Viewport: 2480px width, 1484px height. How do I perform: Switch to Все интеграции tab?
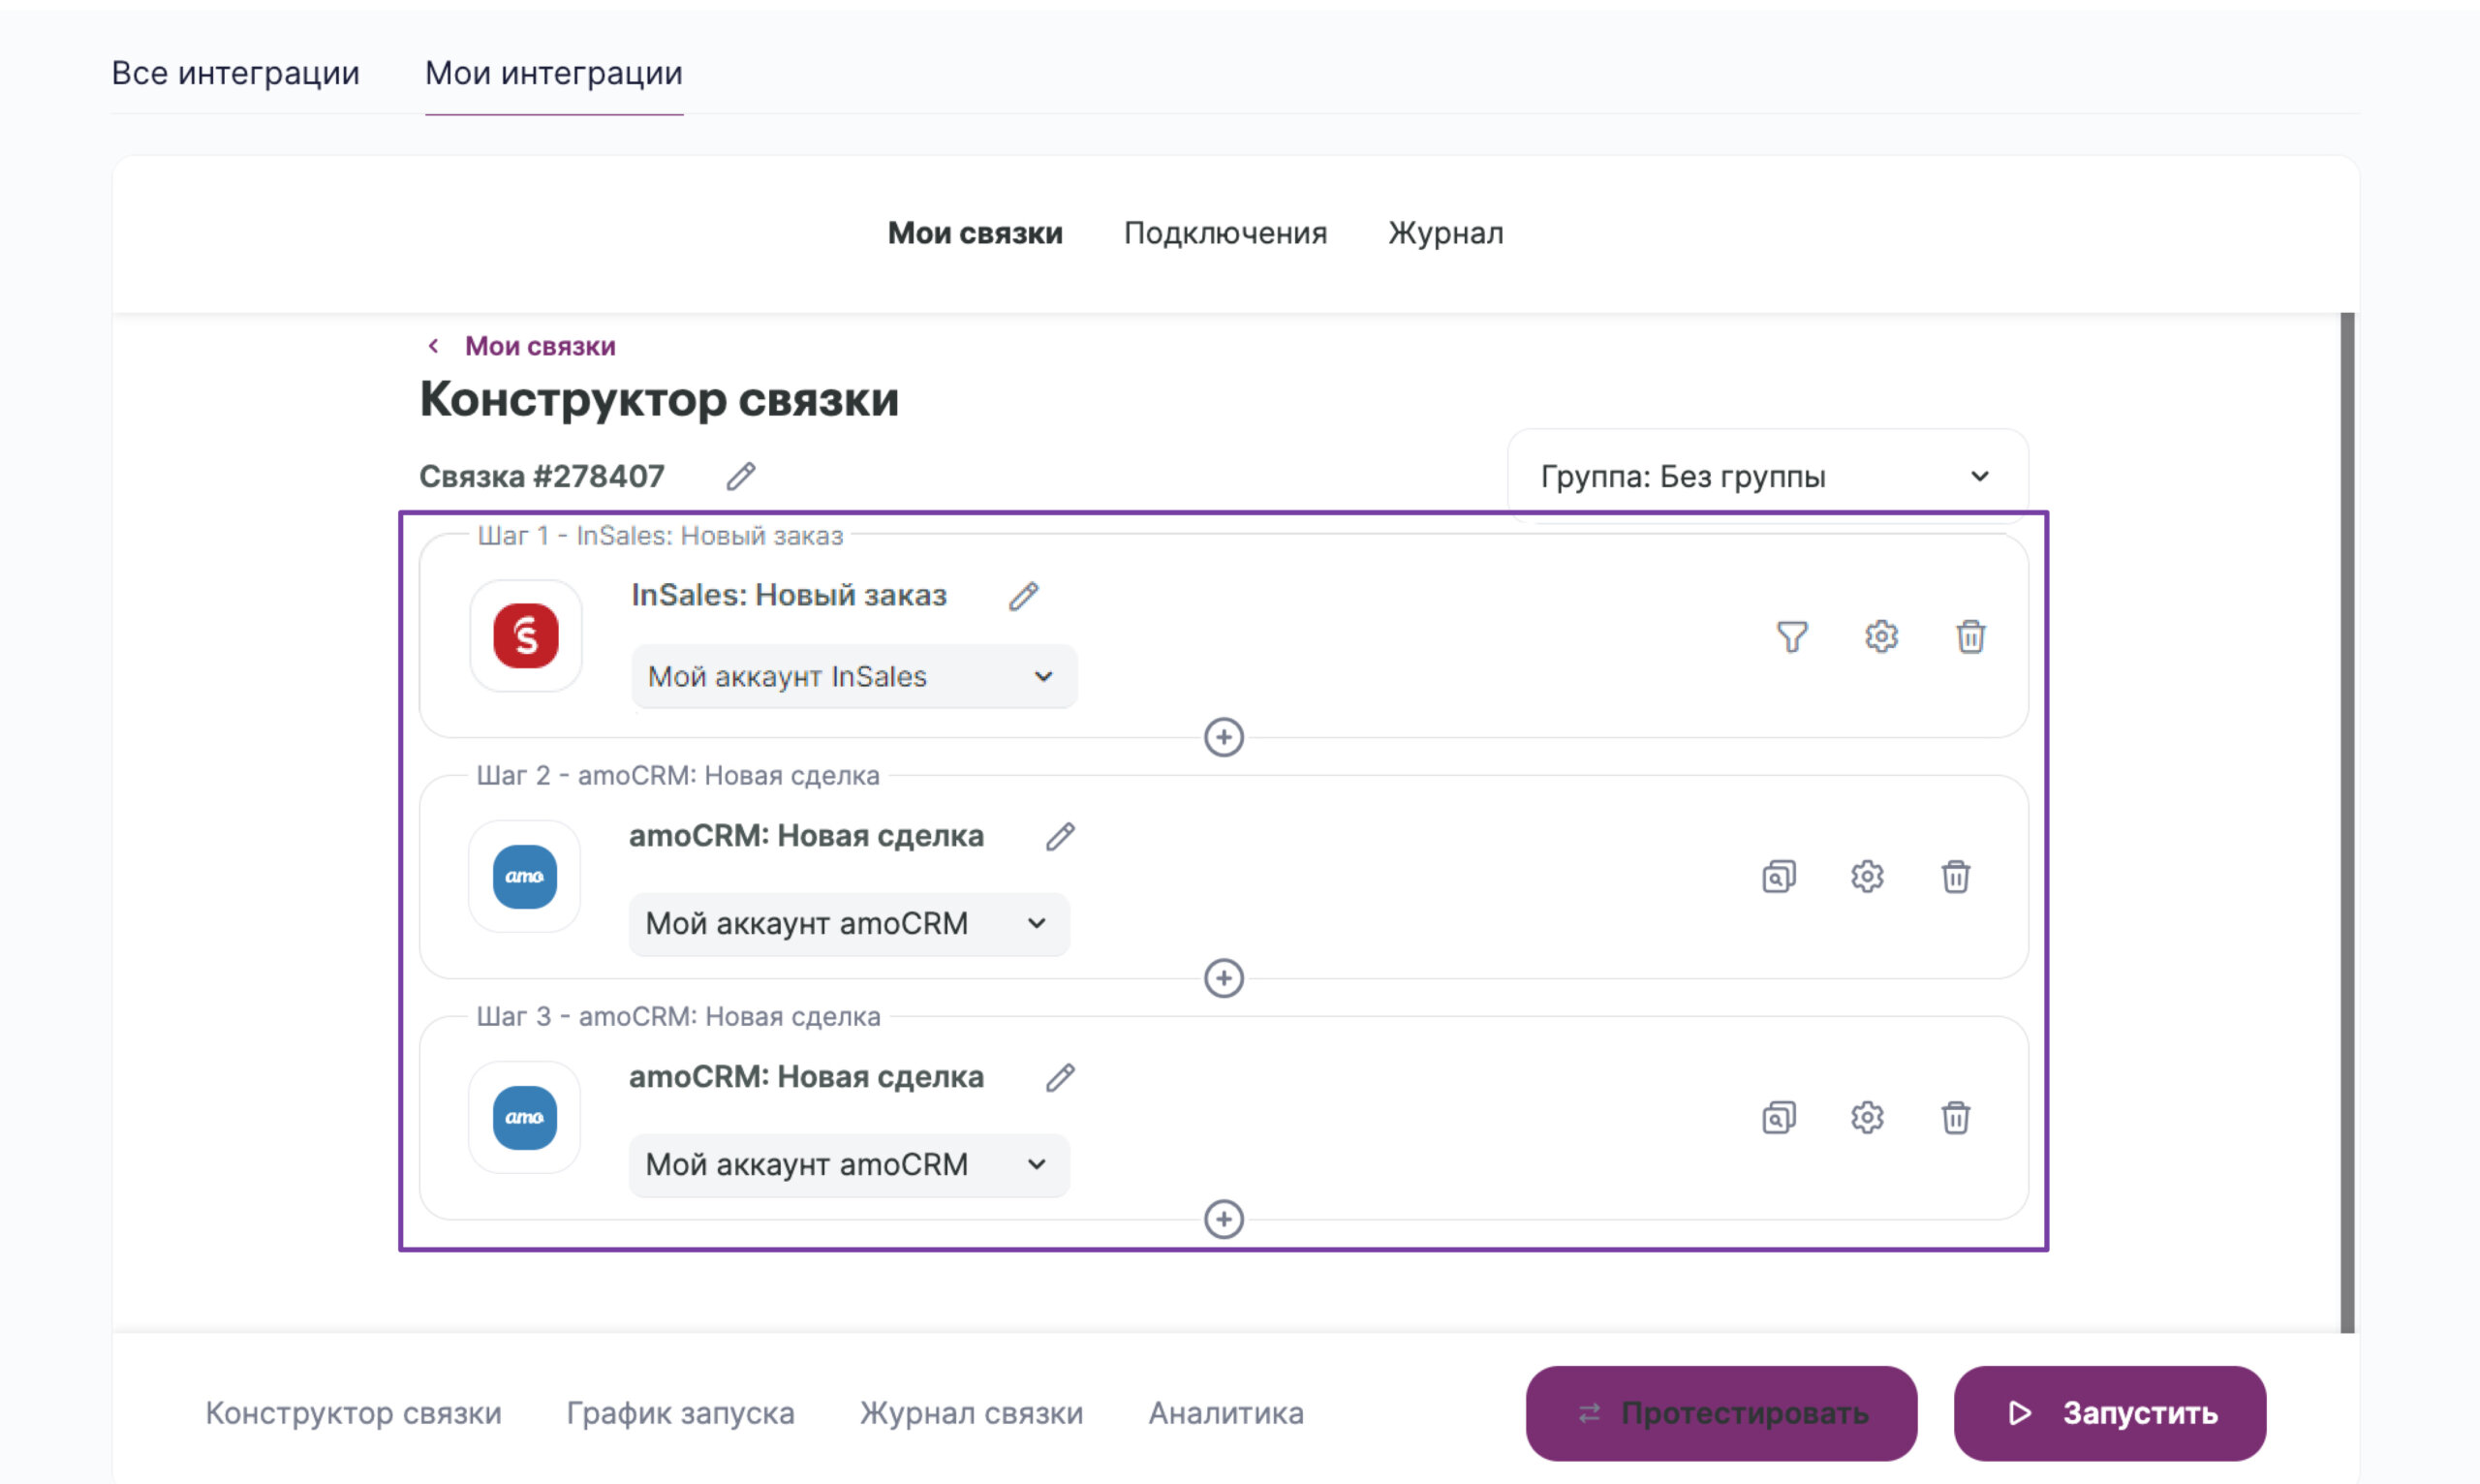[x=235, y=73]
